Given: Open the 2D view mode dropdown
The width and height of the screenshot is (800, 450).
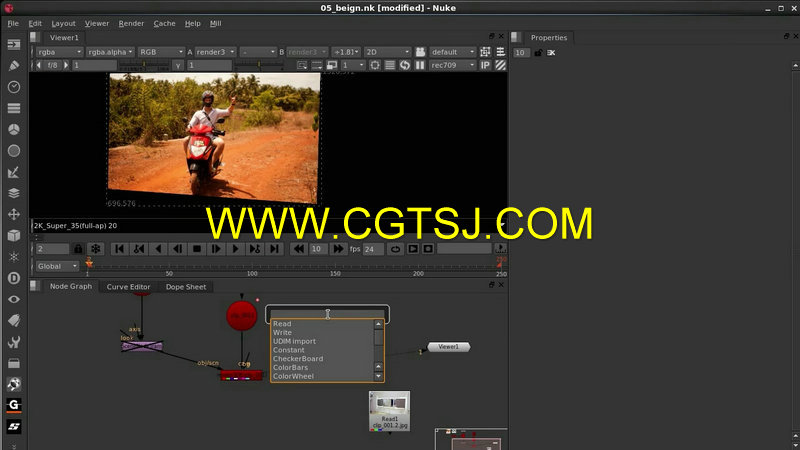Looking at the screenshot, I should (387, 52).
